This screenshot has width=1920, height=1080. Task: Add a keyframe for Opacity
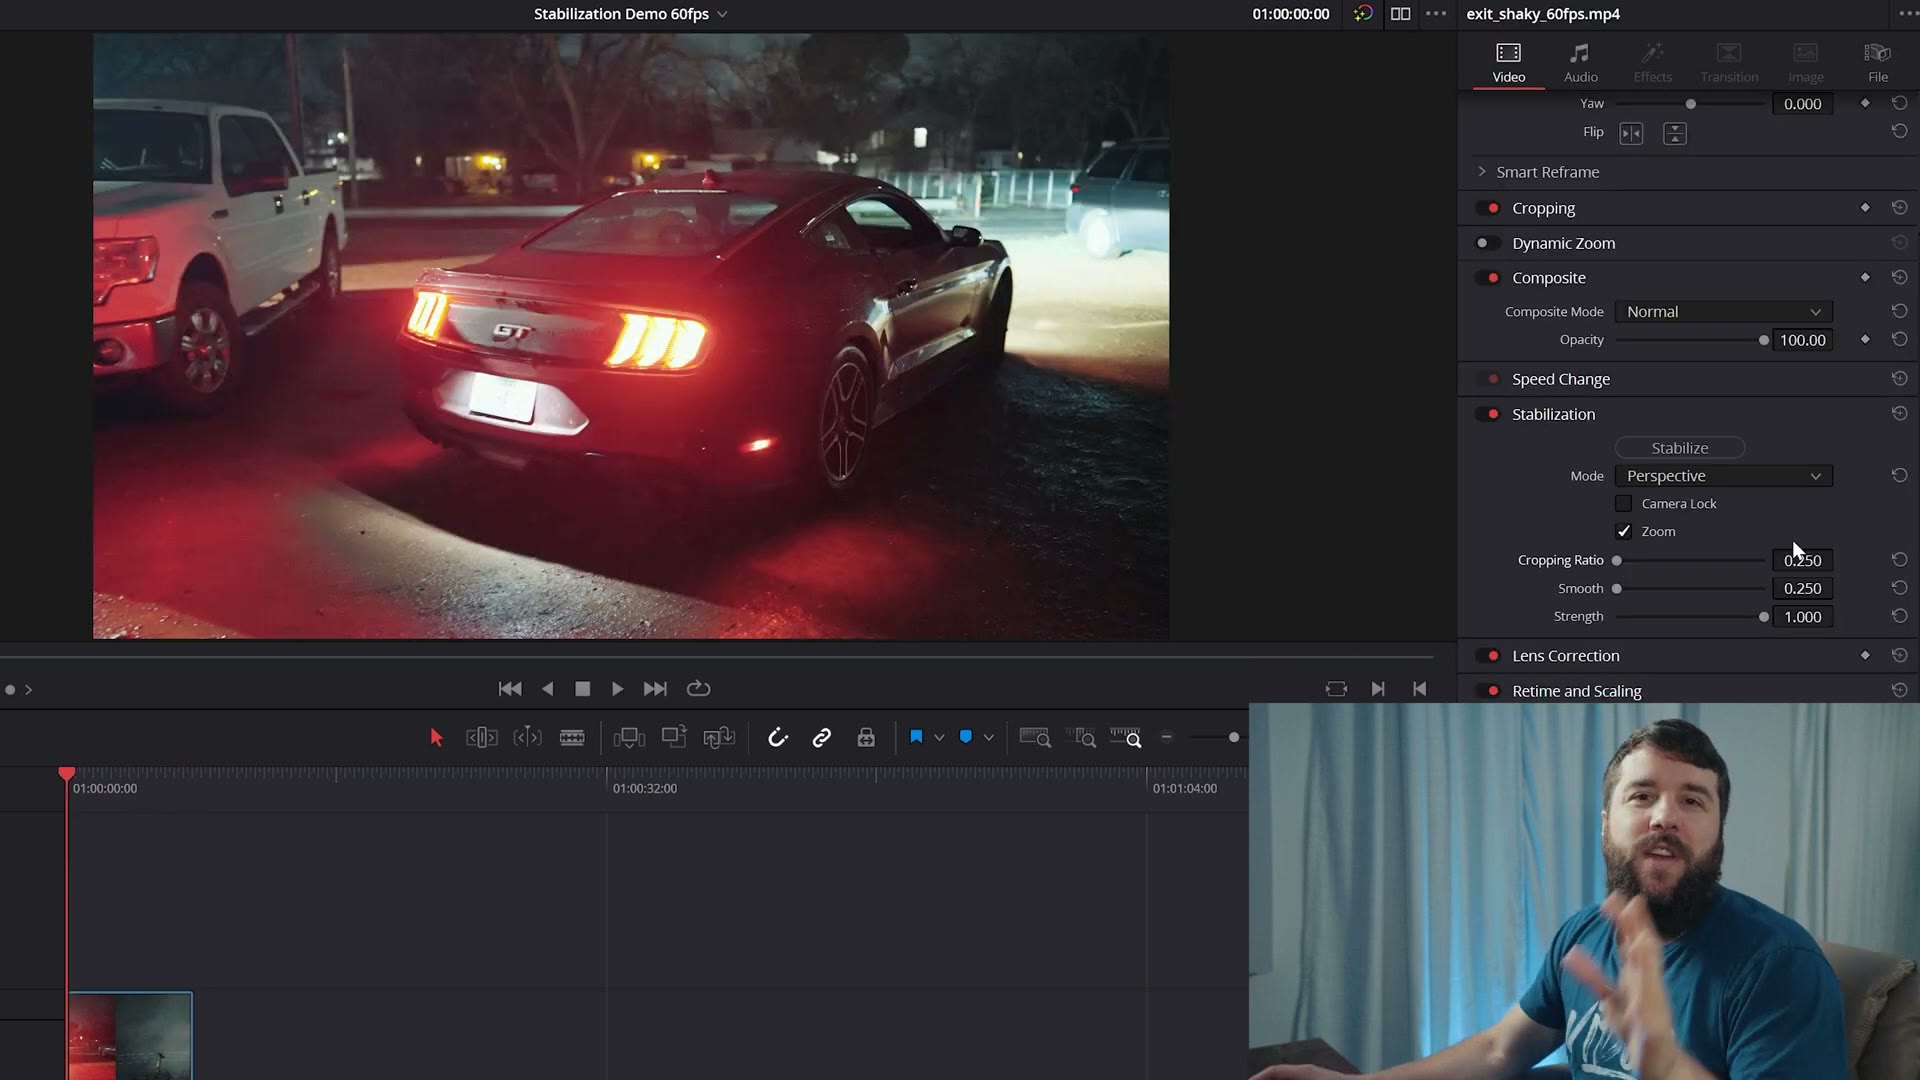1865,340
